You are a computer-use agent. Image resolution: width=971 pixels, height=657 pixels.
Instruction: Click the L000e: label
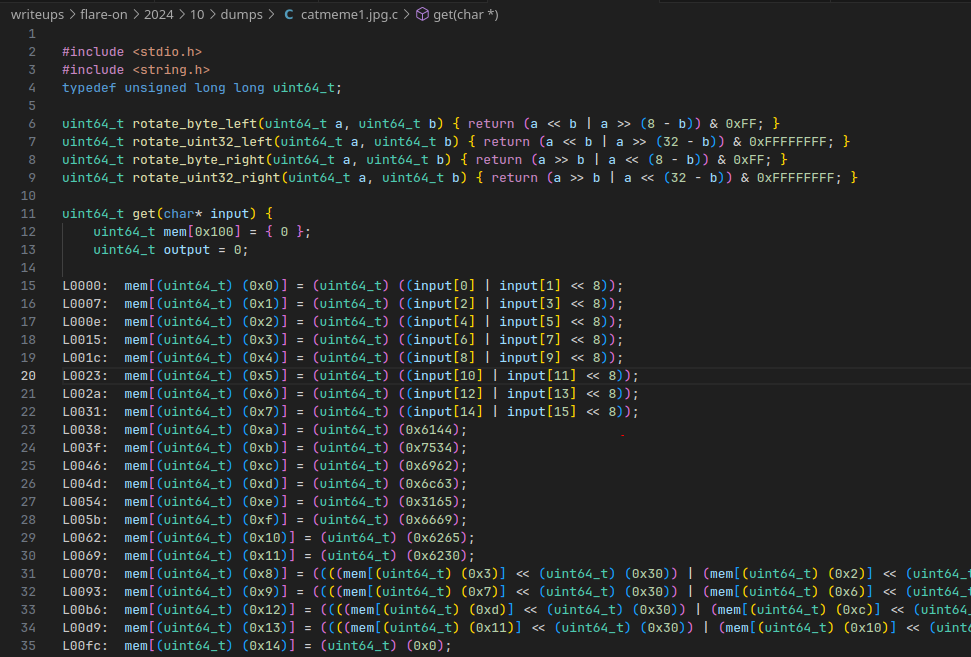(x=85, y=321)
